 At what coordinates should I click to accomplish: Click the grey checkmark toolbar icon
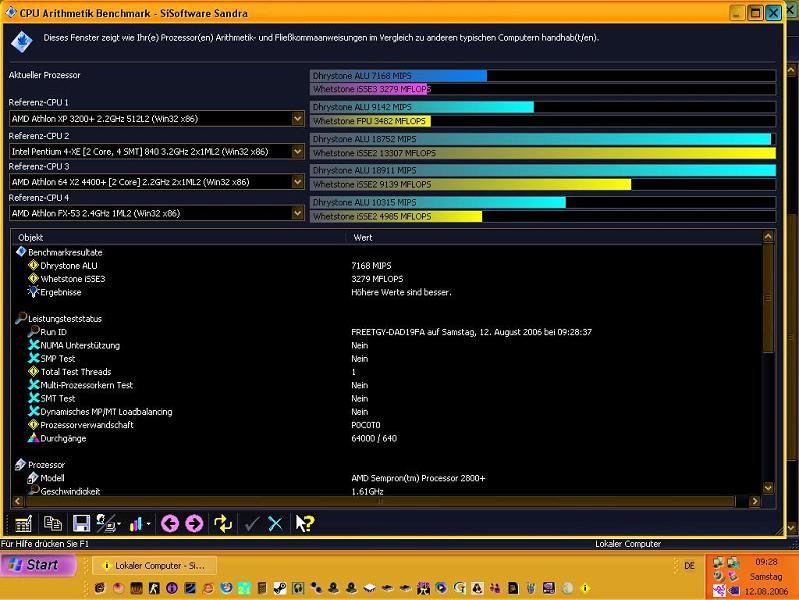[x=251, y=524]
